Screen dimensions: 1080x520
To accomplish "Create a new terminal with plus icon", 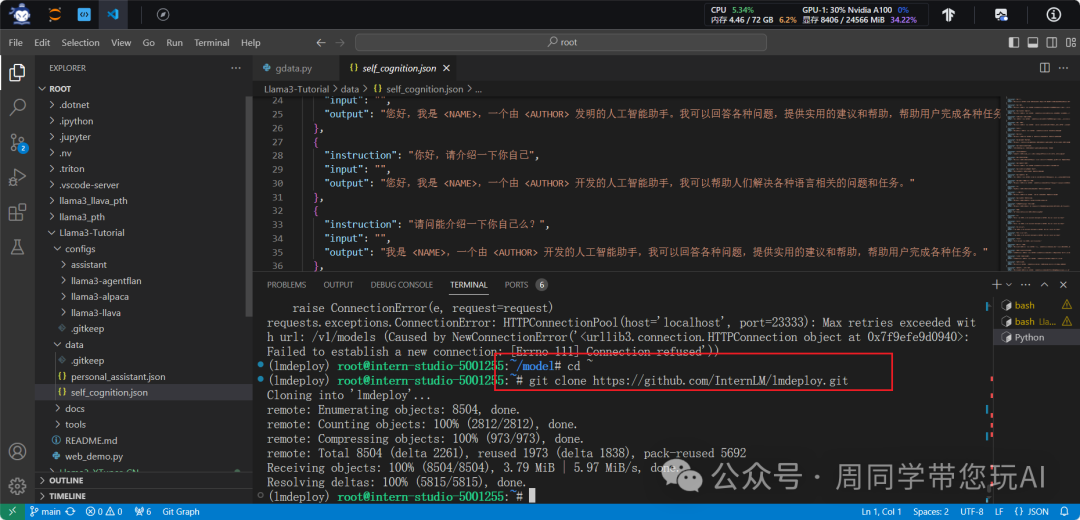I will point(995,284).
